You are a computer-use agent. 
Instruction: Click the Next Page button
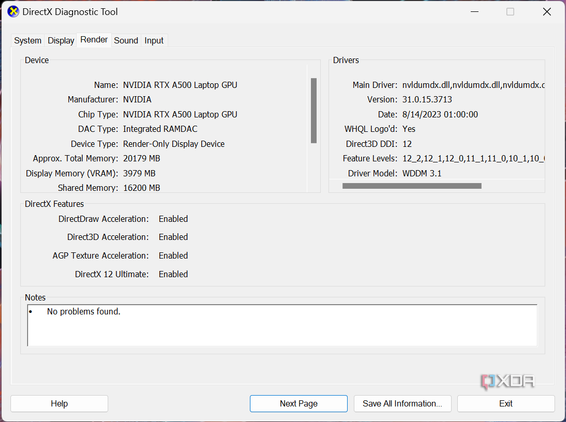(299, 404)
